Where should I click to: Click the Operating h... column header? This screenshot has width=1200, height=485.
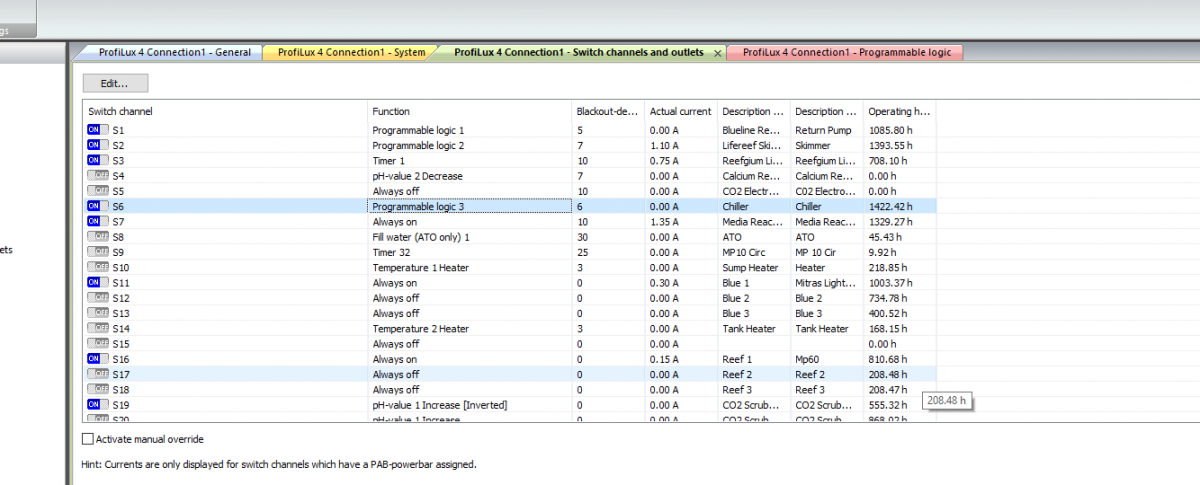pos(899,111)
